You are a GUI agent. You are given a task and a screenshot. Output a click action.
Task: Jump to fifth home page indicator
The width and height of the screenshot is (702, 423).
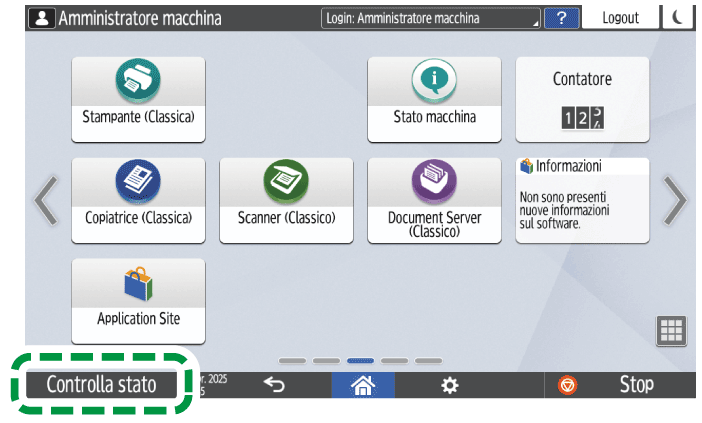point(428,360)
